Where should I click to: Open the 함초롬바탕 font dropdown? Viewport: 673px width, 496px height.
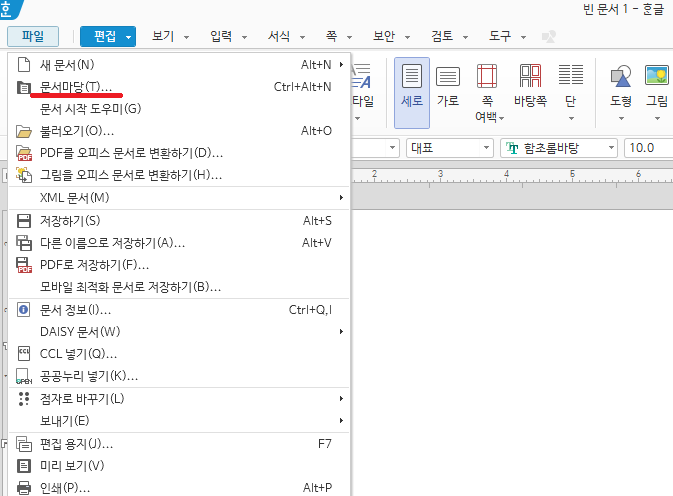coord(559,148)
